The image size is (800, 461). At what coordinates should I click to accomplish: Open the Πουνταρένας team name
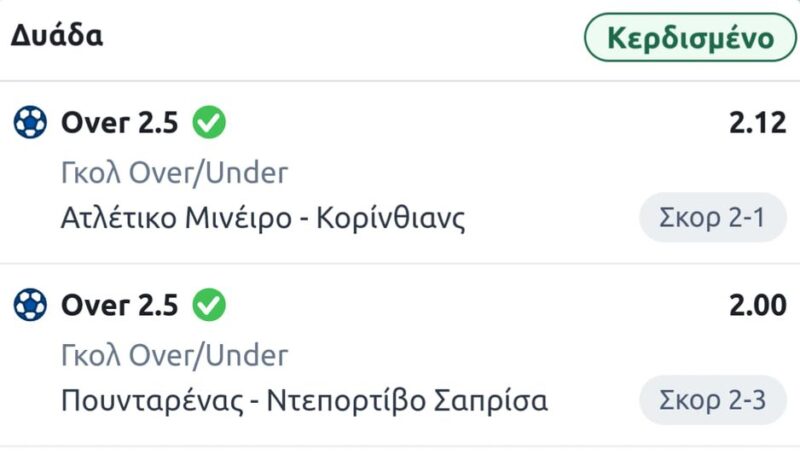pos(147,400)
